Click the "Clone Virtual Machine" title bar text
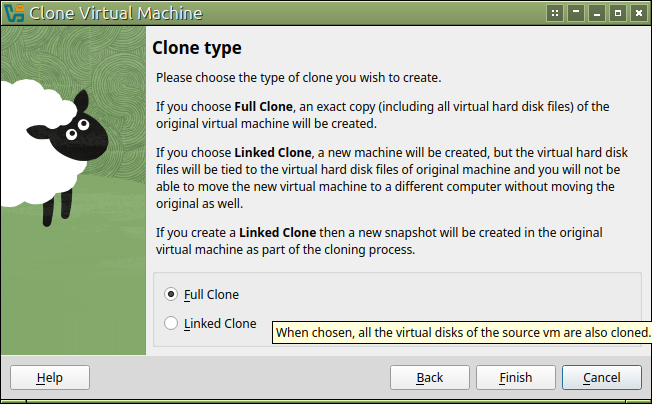Screen dimensions: 652x404 [115, 13]
